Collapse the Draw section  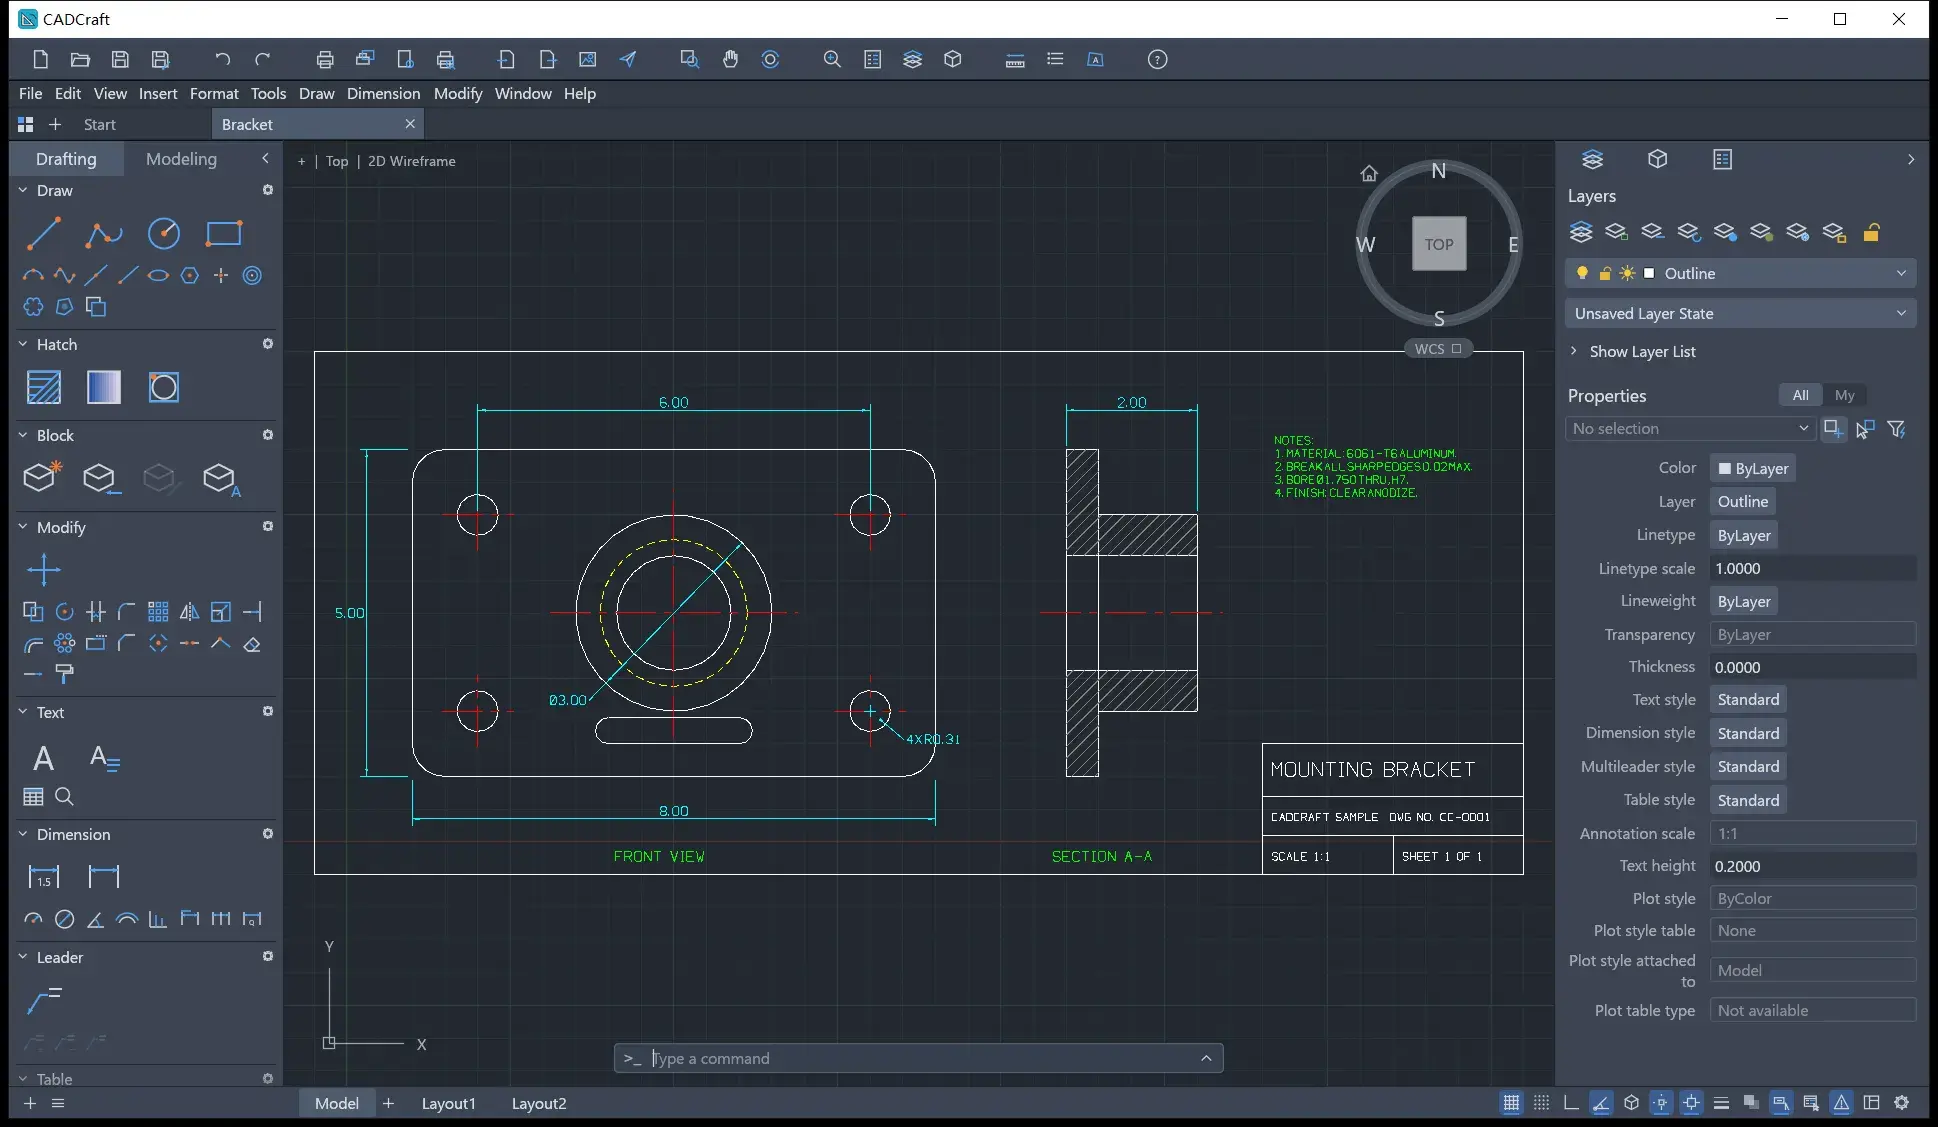[x=23, y=190]
